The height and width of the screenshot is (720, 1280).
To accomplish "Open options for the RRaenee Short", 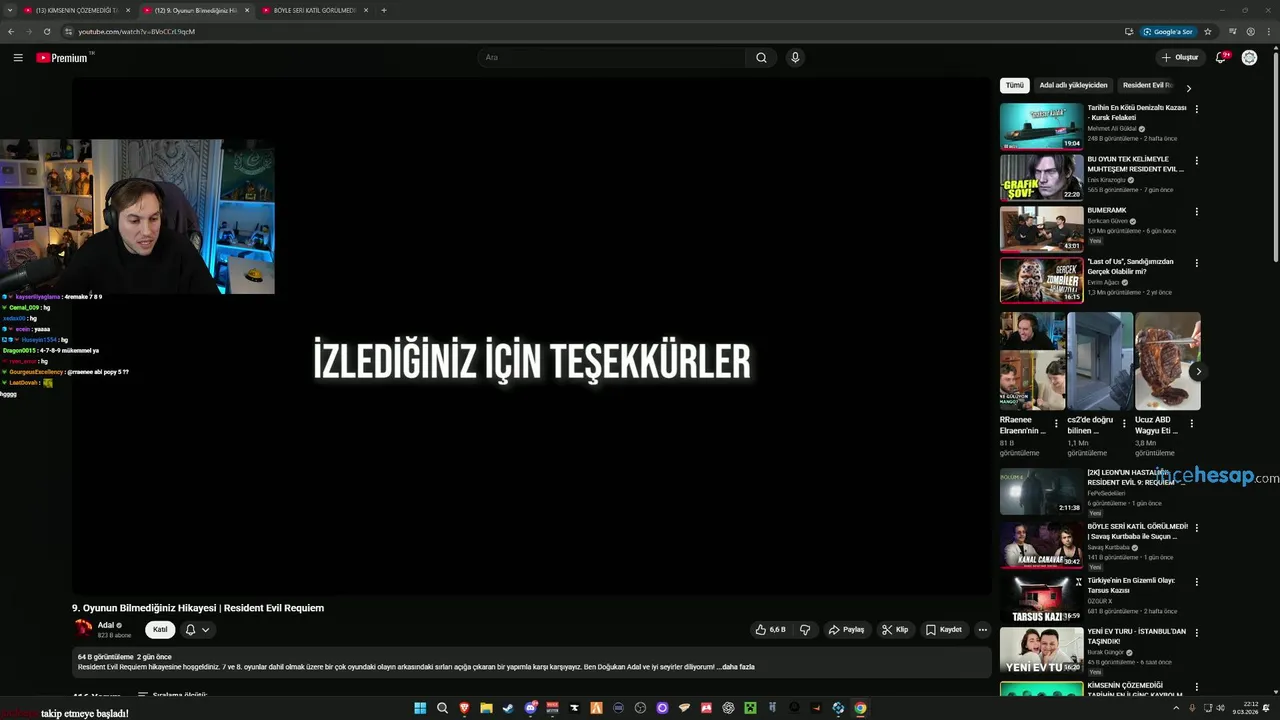I will [1056, 423].
